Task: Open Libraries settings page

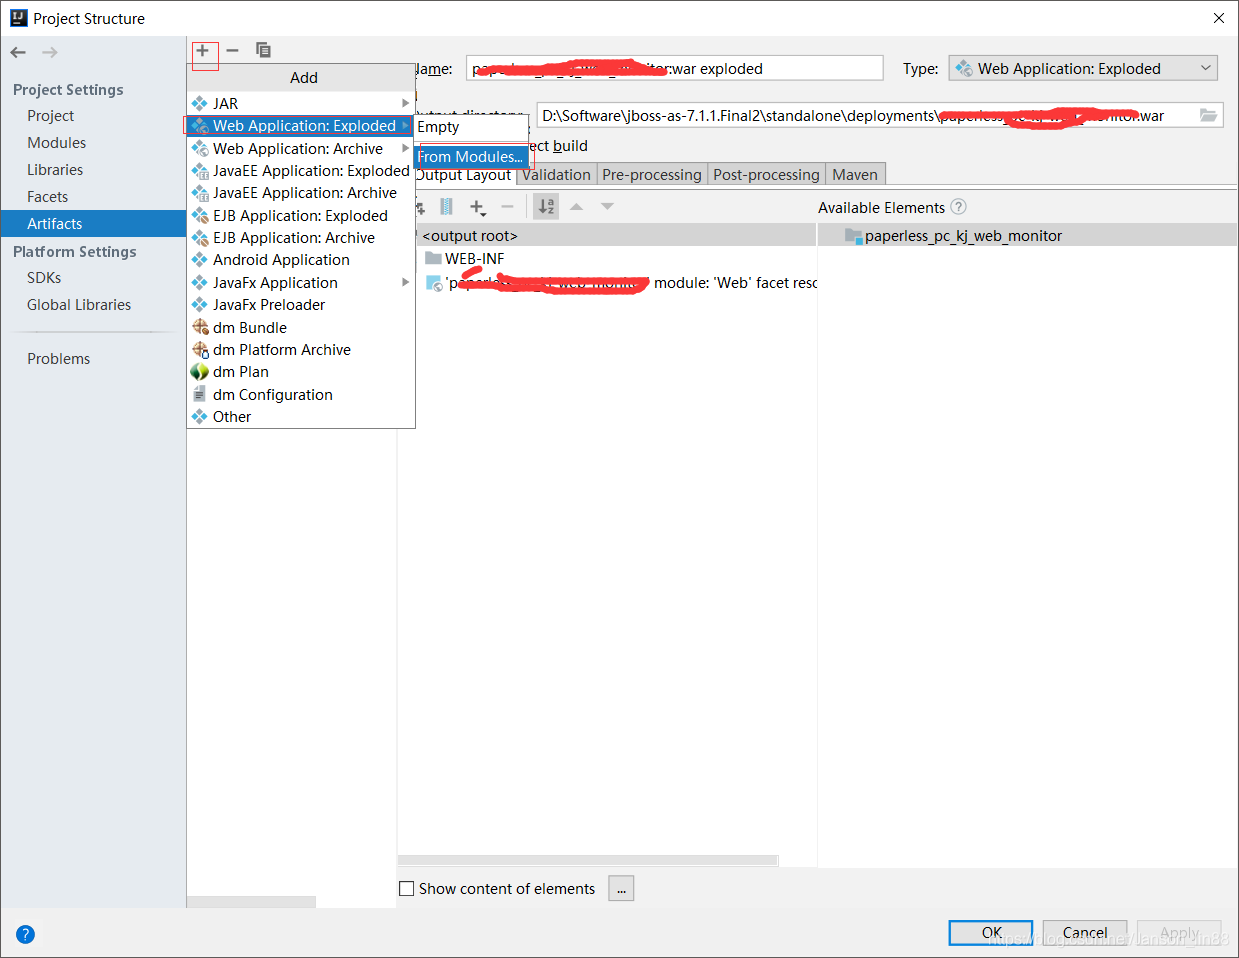Action: pos(55,170)
